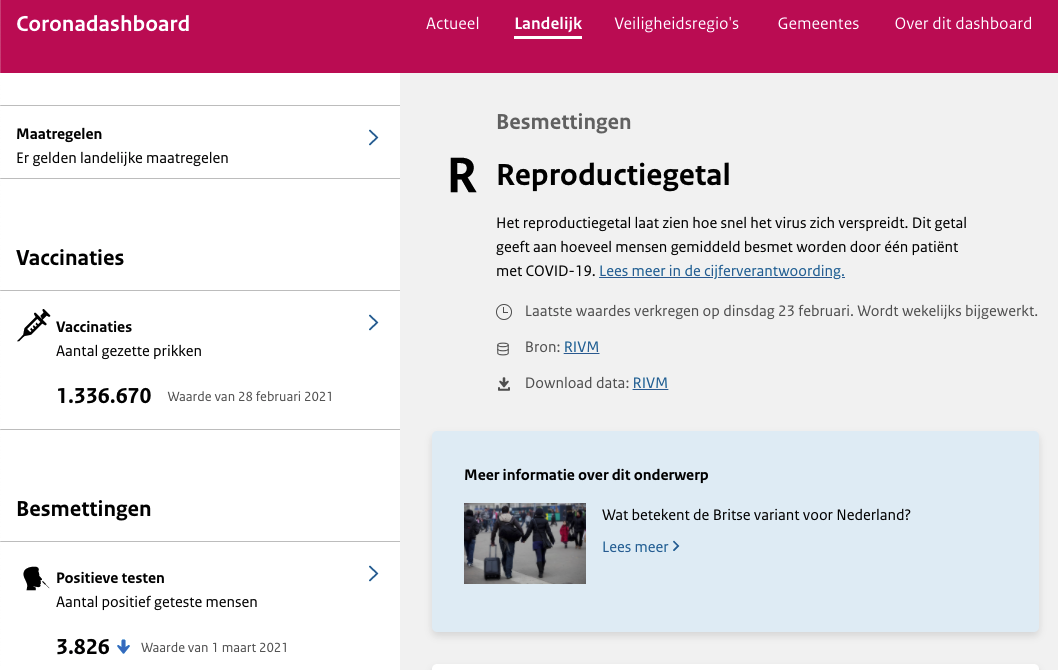Click the download icon beside Download data

504,384
